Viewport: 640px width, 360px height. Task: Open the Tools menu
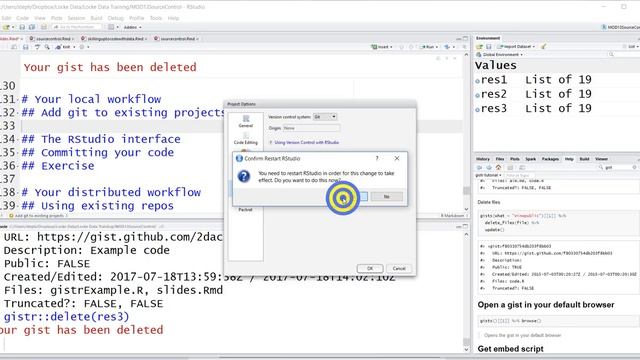click(156, 18)
